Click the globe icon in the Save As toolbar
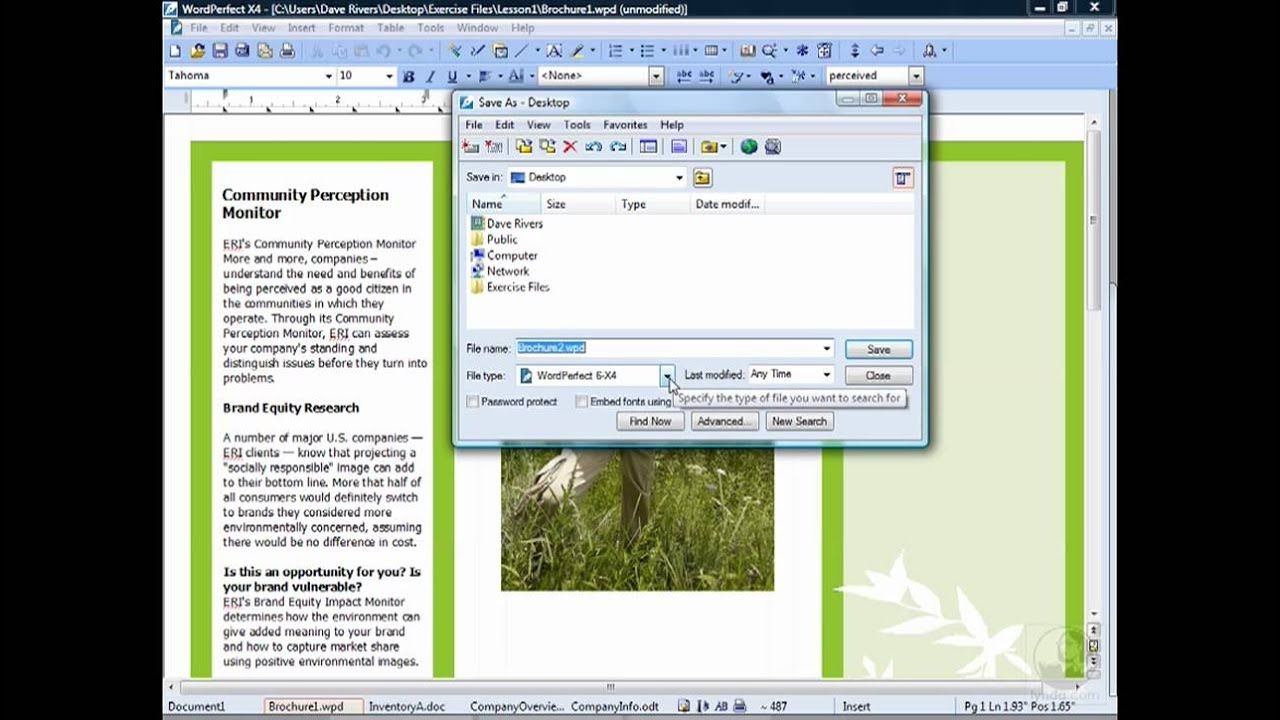The image size is (1280, 720). tap(749, 147)
